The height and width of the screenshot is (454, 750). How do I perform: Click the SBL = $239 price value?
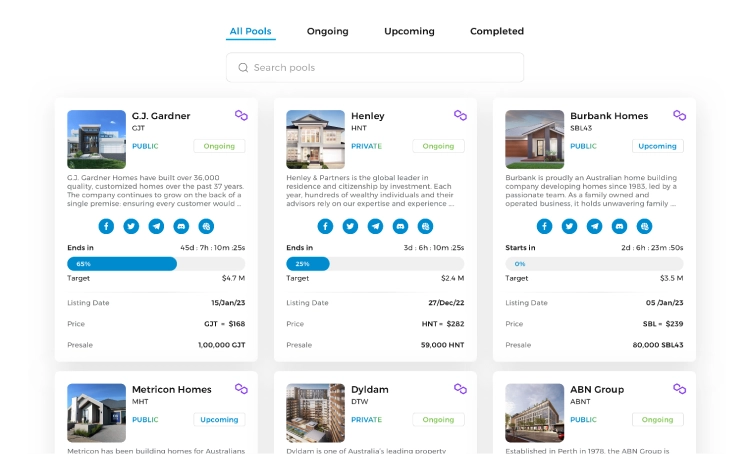pos(663,324)
